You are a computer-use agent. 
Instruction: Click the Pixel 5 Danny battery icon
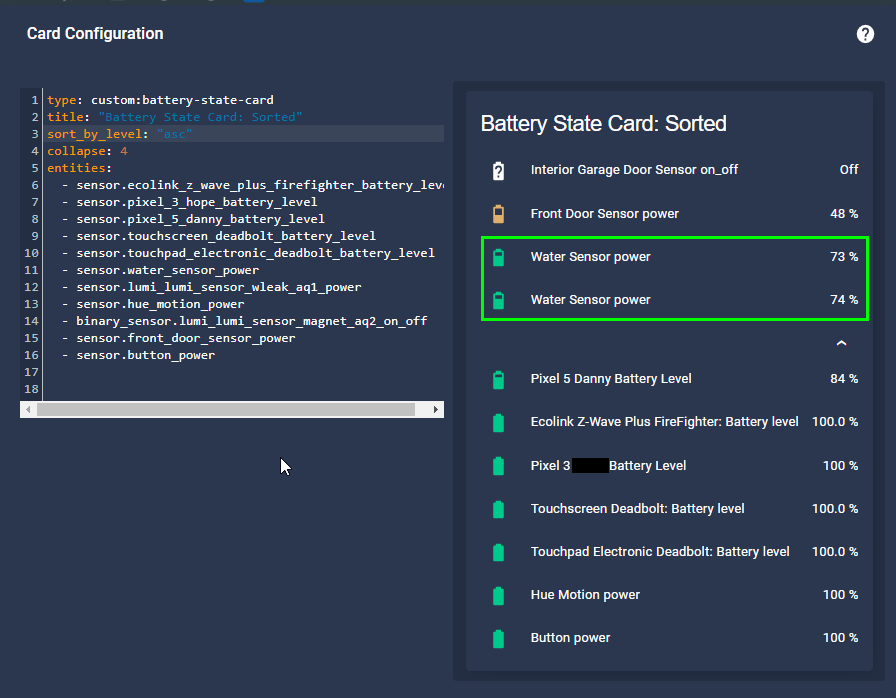[x=498, y=379]
